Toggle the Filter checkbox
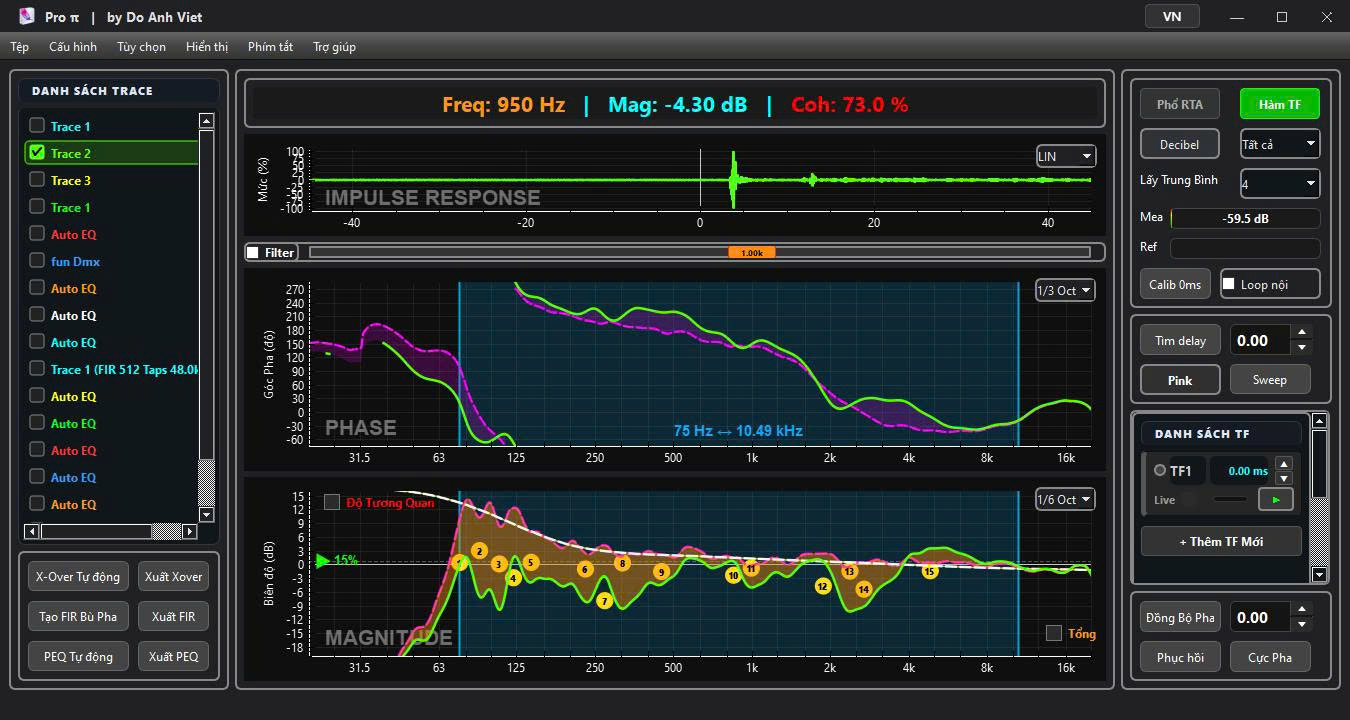Viewport: 1350px width, 720px height. click(x=253, y=252)
